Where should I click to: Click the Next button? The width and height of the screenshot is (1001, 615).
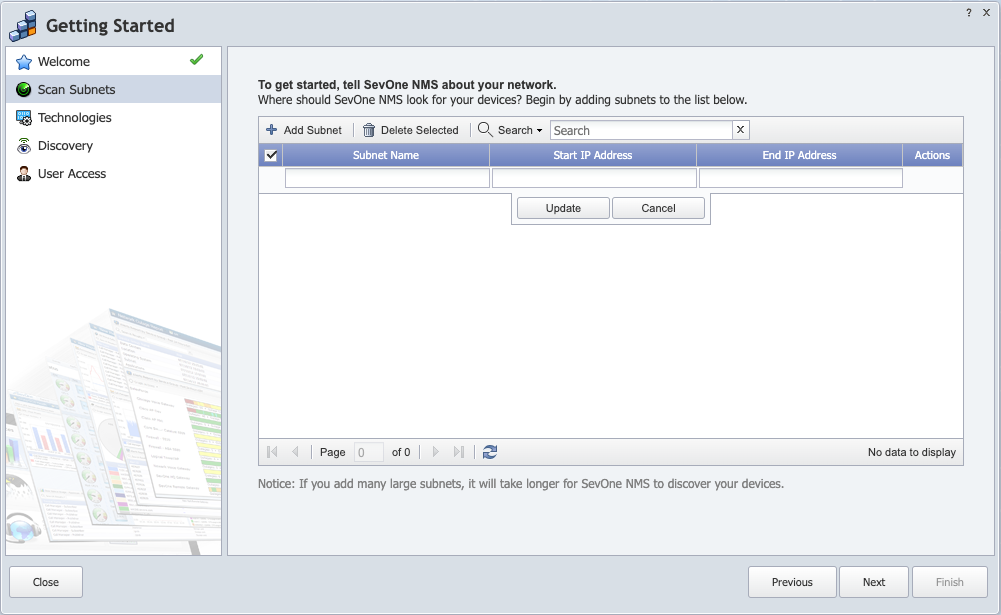point(874,582)
